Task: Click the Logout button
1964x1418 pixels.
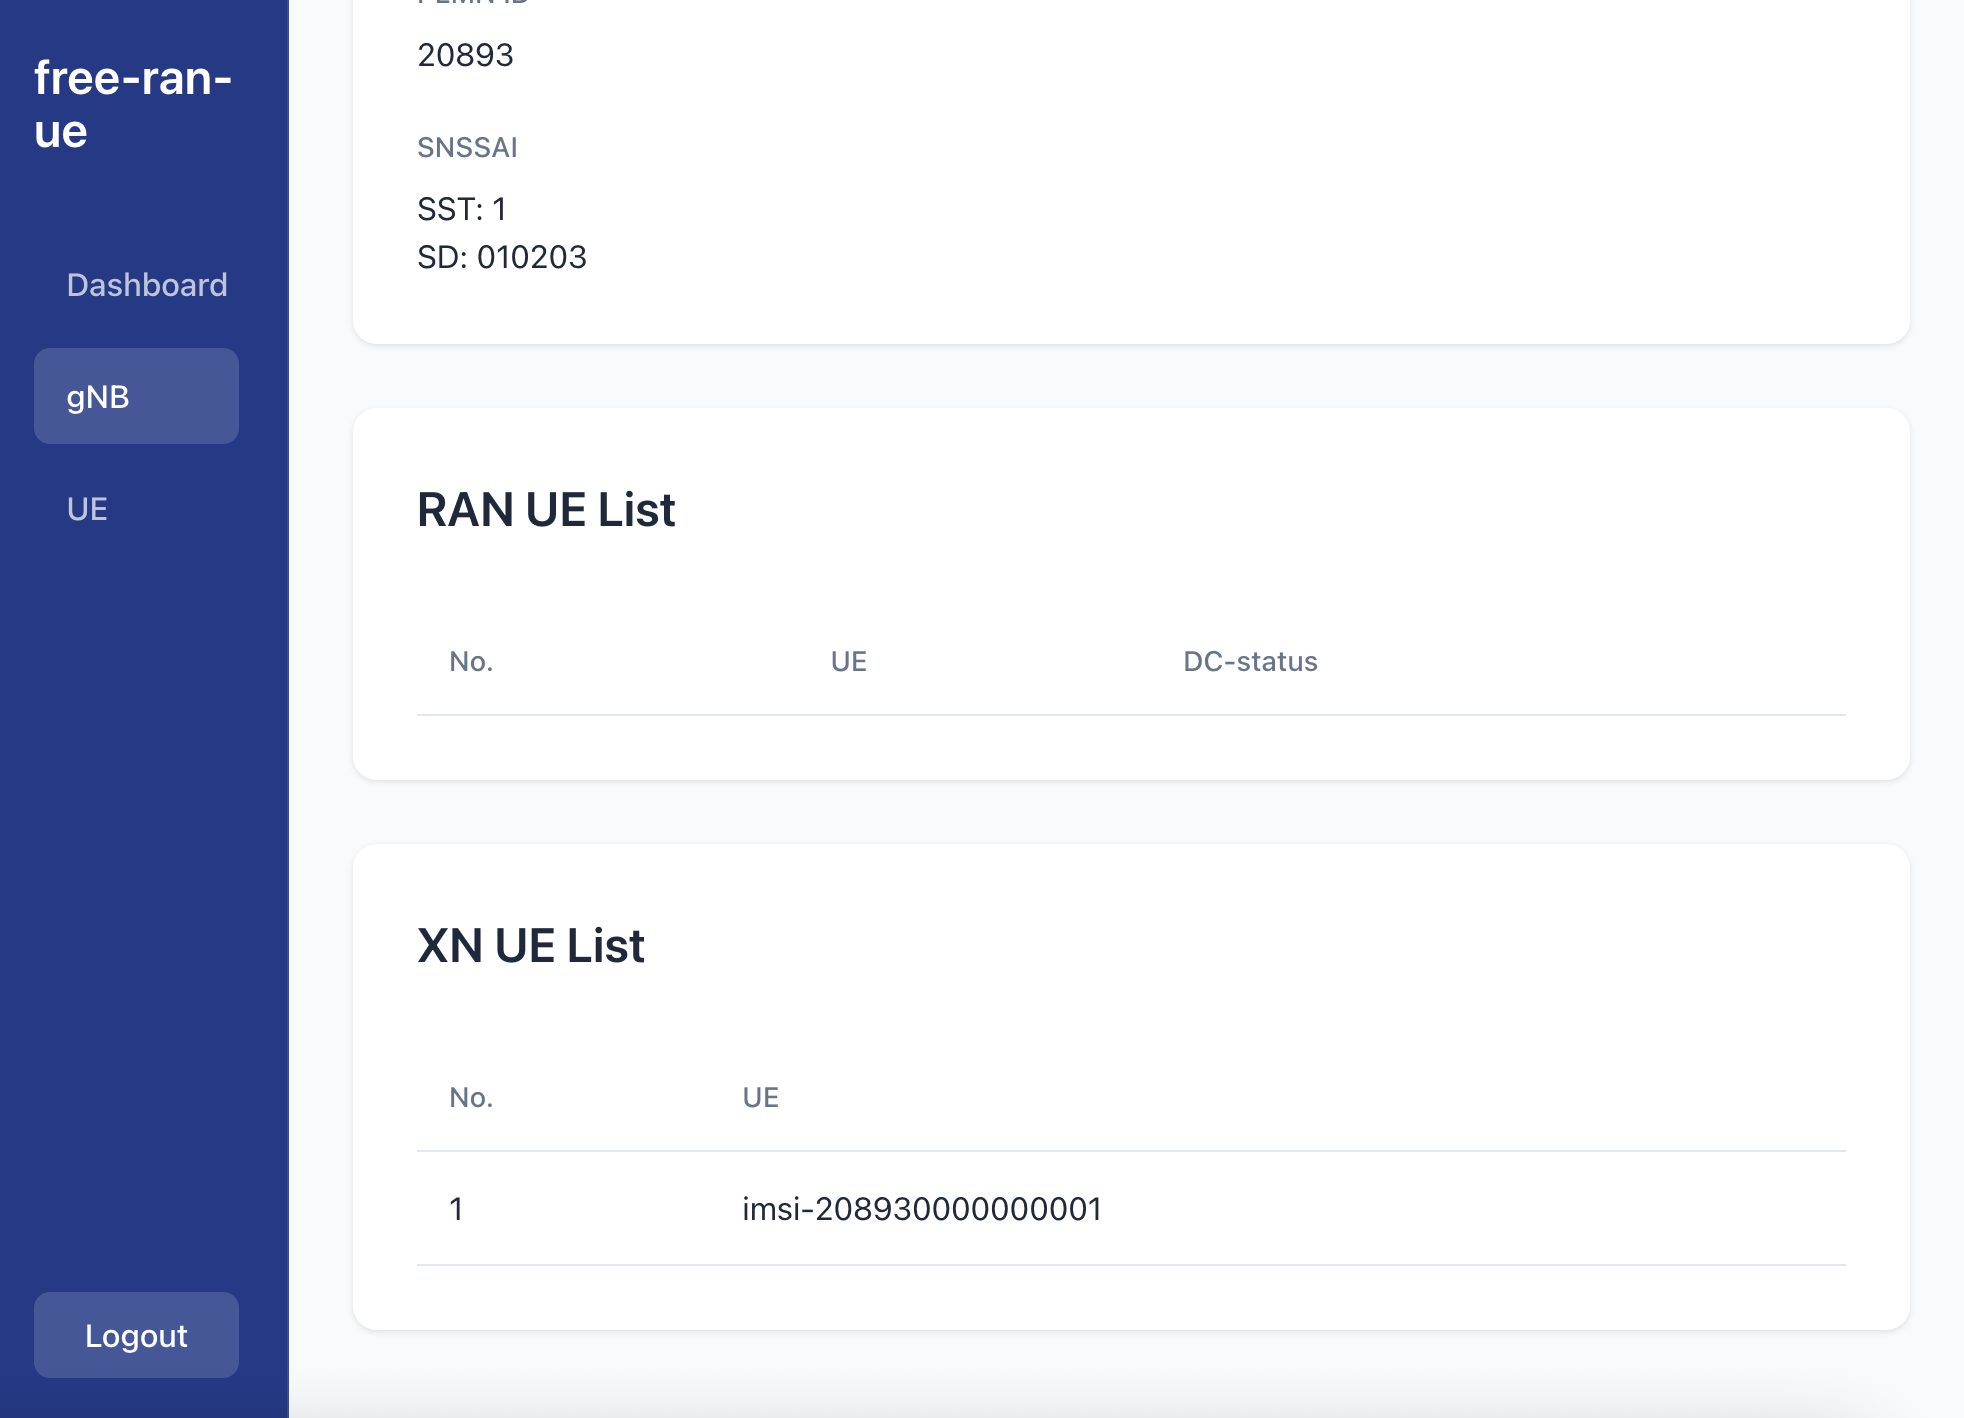Action: click(x=136, y=1335)
